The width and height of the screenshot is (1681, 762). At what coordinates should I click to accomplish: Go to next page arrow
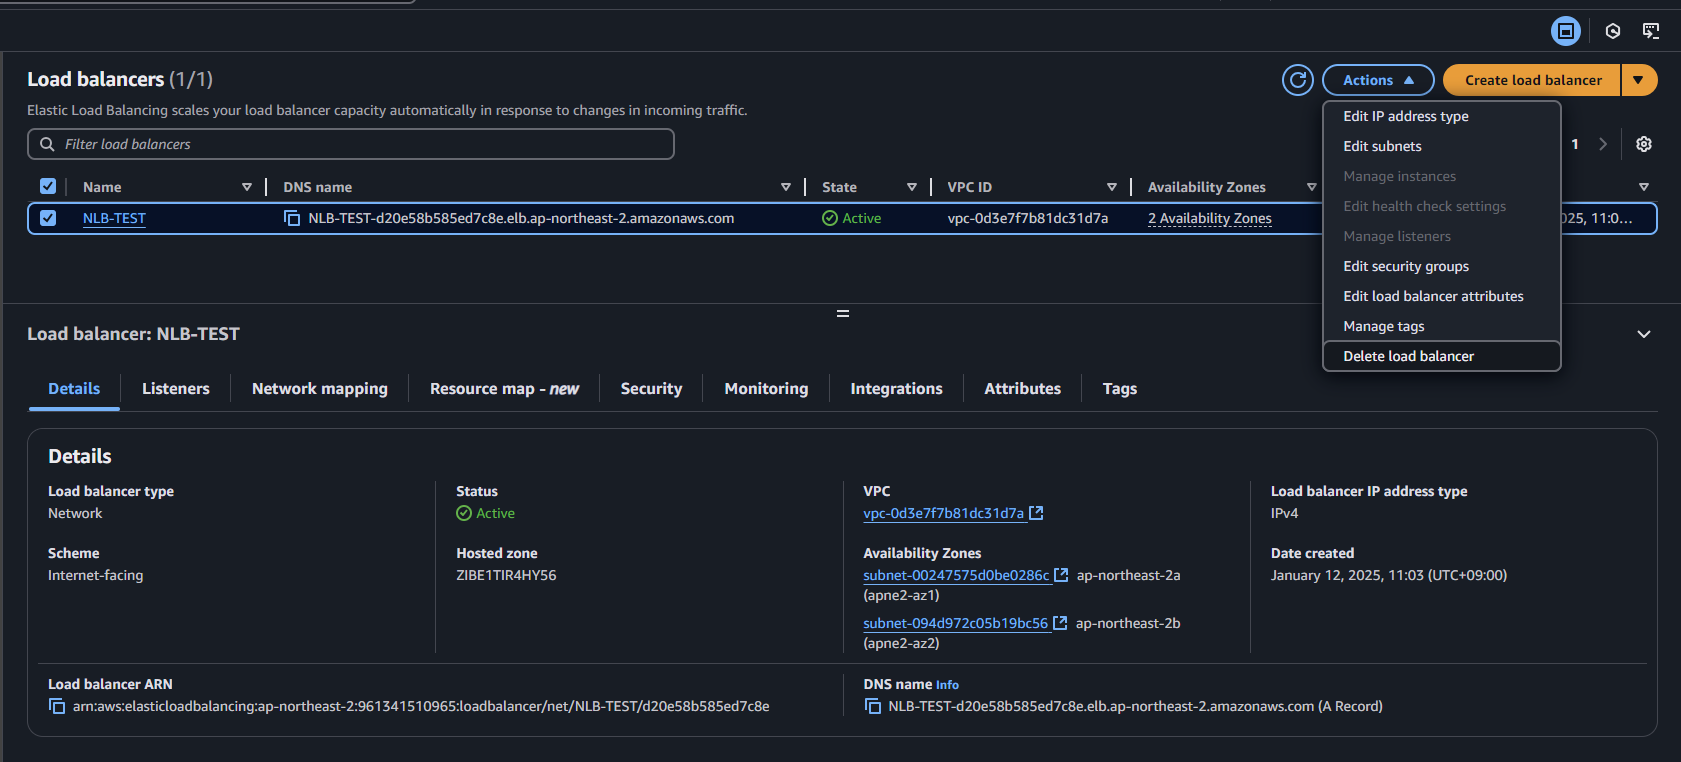pos(1603,144)
